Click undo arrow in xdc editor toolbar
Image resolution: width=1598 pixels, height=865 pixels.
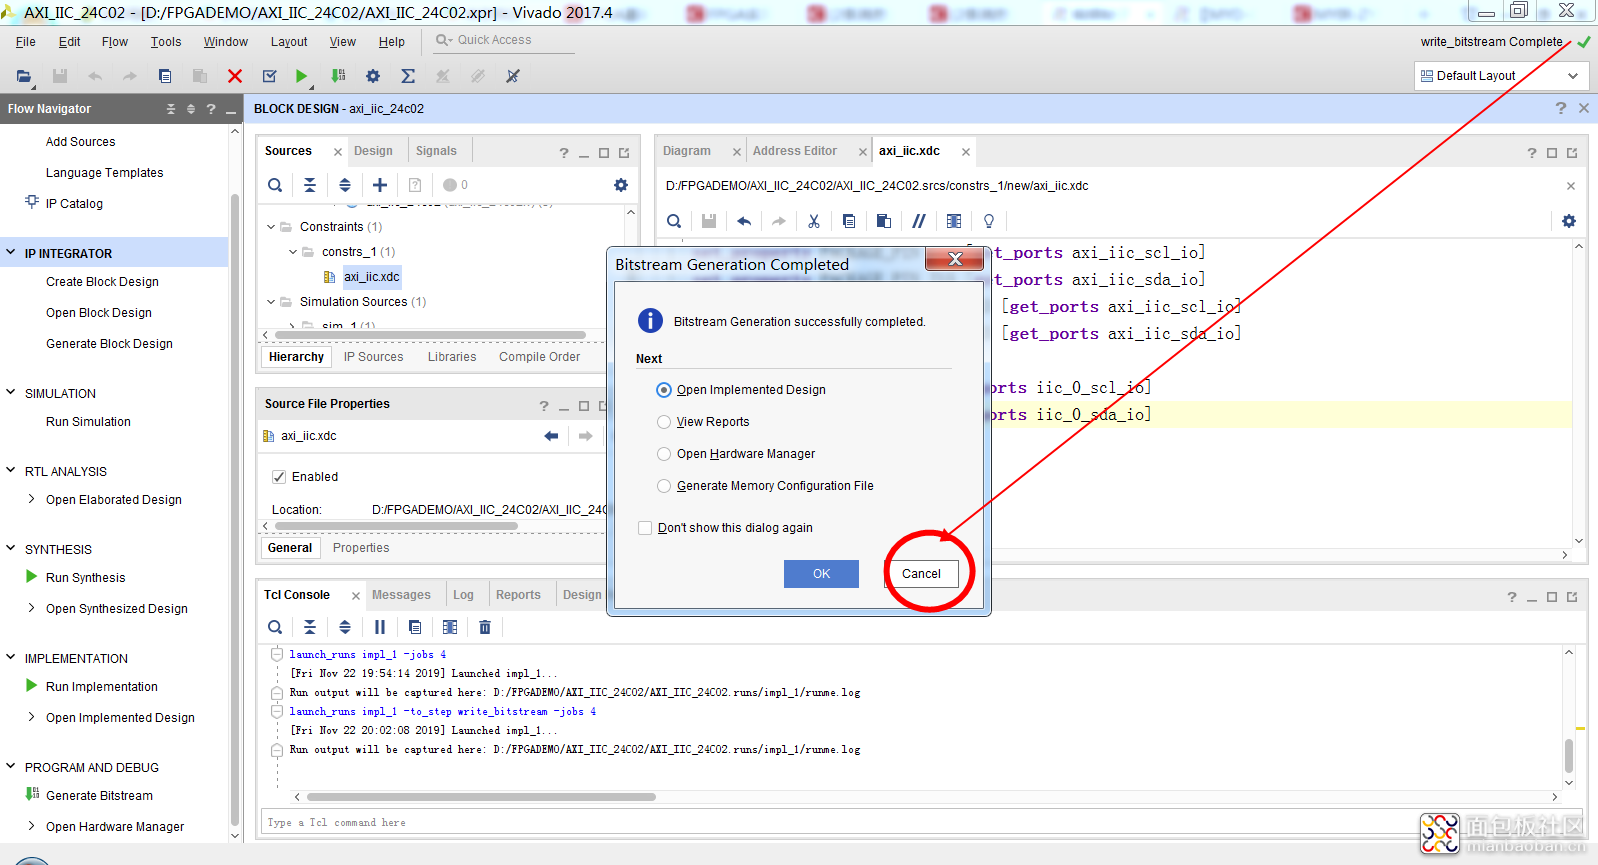coord(744,221)
